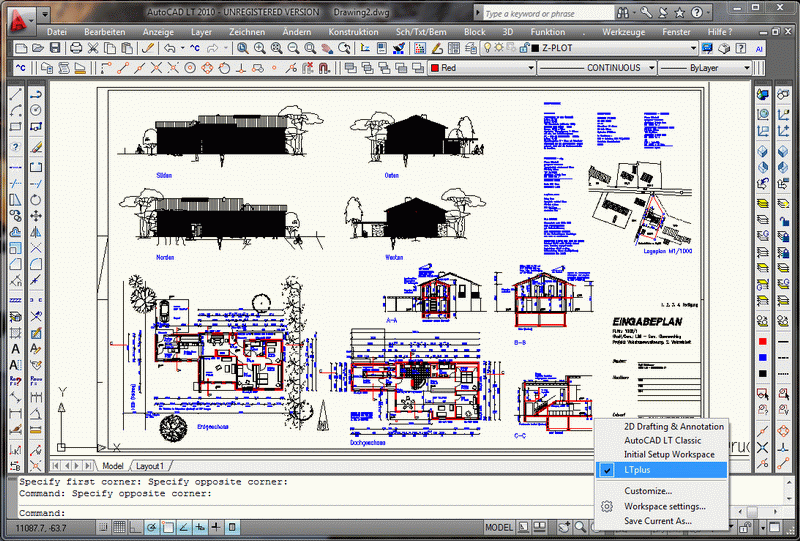Click the Snap to Center circle icon
Image resolution: width=800 pixels, height=541 pixels.
190,68
